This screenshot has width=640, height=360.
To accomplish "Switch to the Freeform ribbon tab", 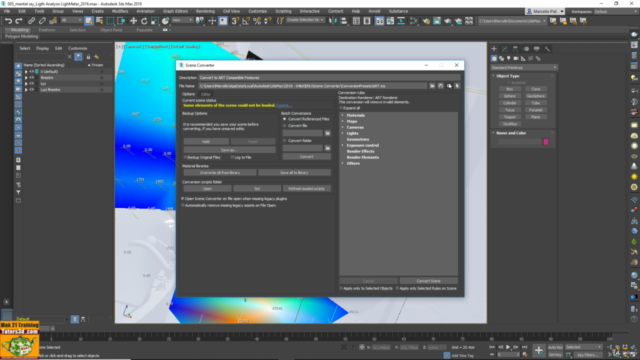I will click(47, 30).
